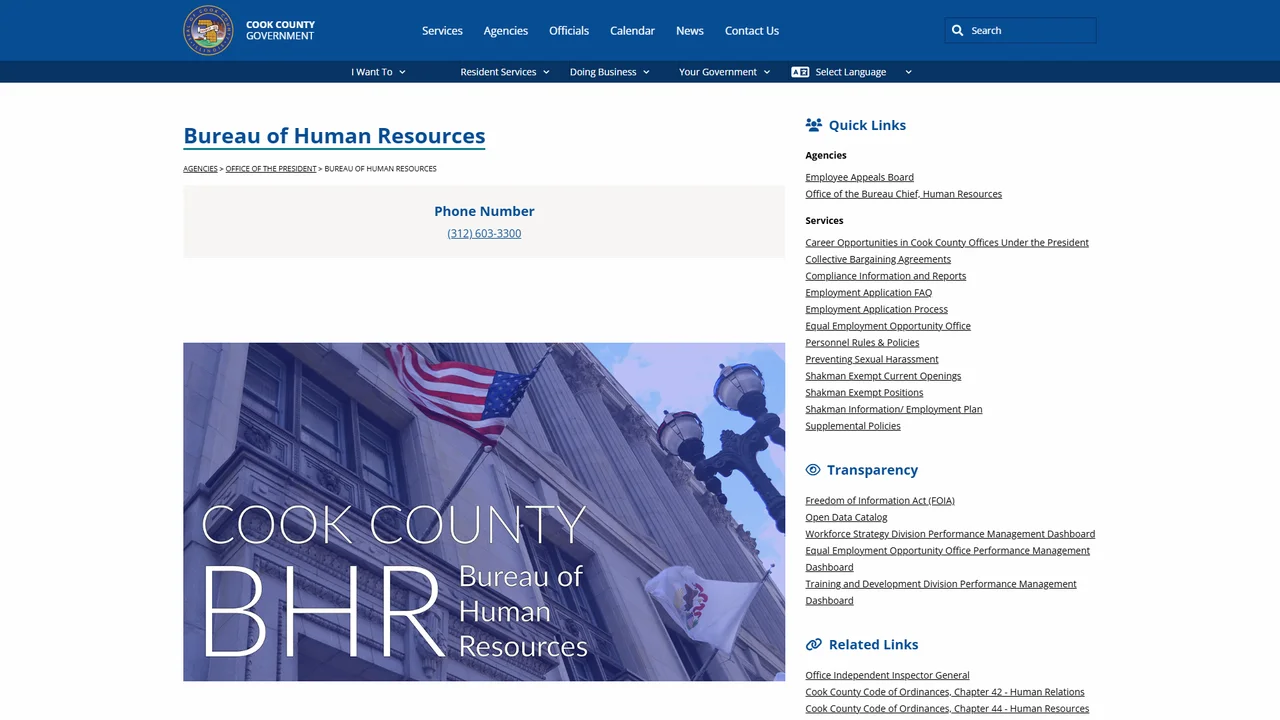Open the Employee Appeals Board link
This screenshot has width=1280, height=720.
pos(860,177)
